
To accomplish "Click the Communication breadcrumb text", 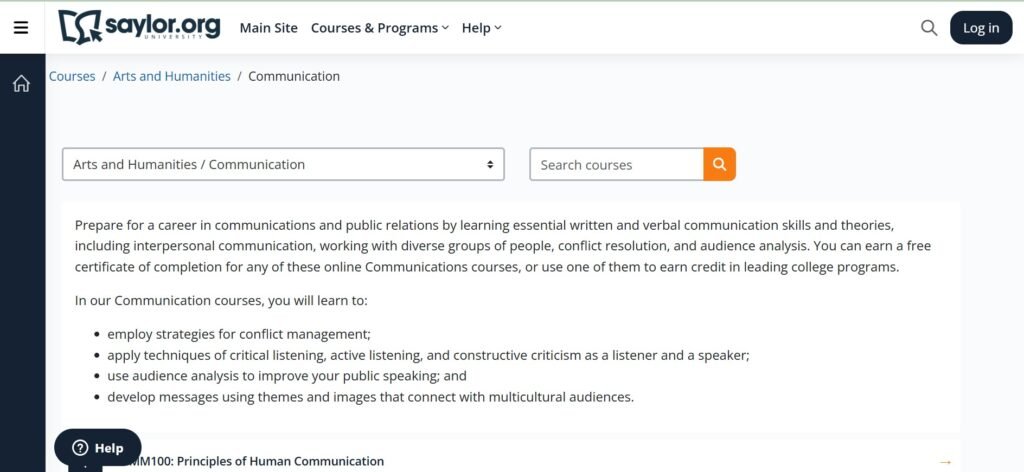I will [294, 76].
